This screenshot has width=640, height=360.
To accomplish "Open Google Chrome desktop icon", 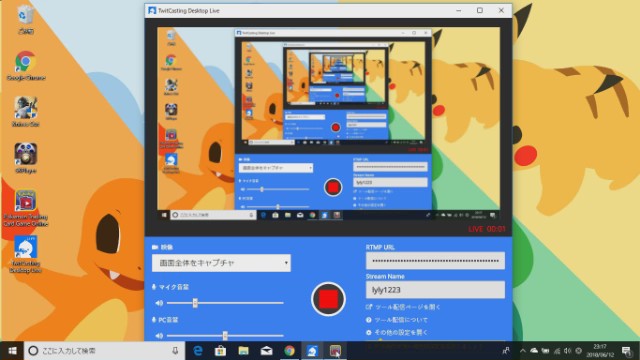I will click(26, 66).
